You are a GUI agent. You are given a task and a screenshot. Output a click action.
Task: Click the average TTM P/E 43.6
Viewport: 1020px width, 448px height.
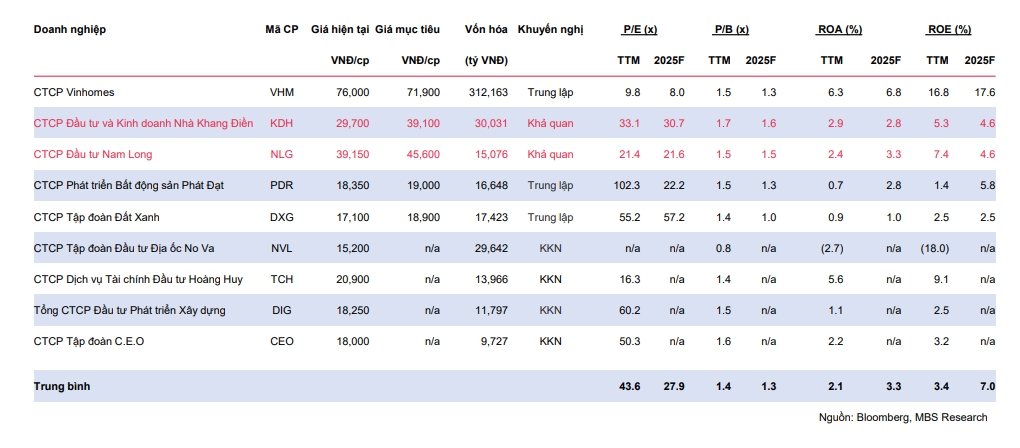pyautogui.click(x=630, y=386)
